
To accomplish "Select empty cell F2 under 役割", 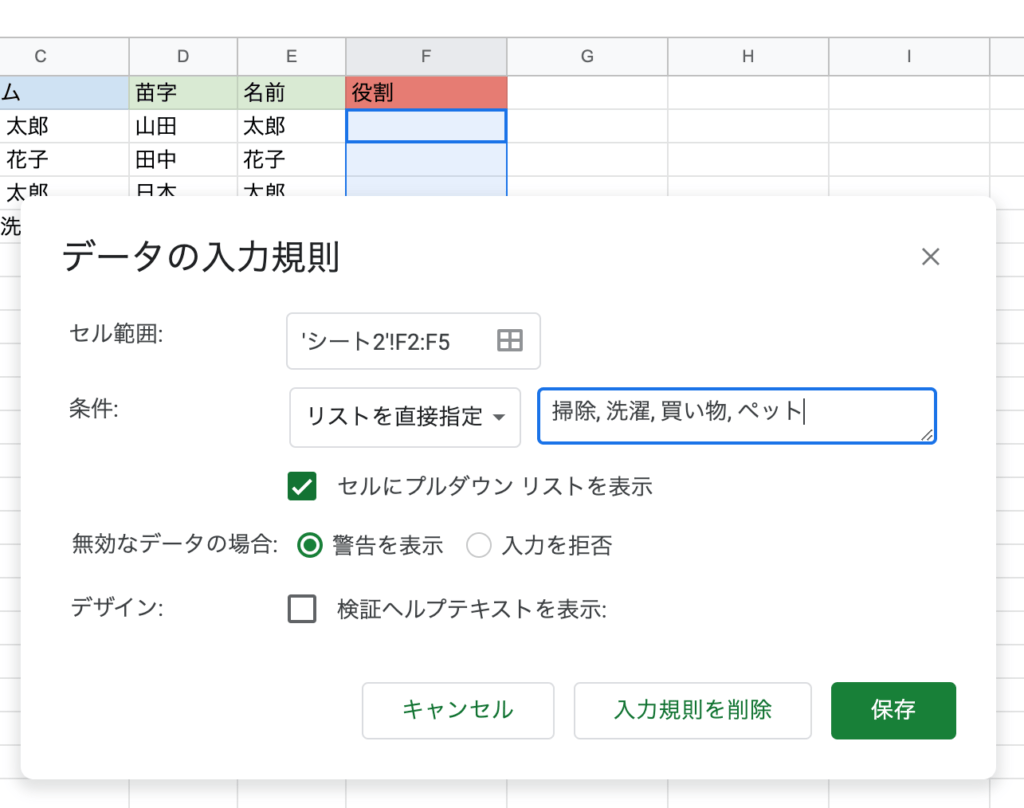I will (x=426, y=127).
